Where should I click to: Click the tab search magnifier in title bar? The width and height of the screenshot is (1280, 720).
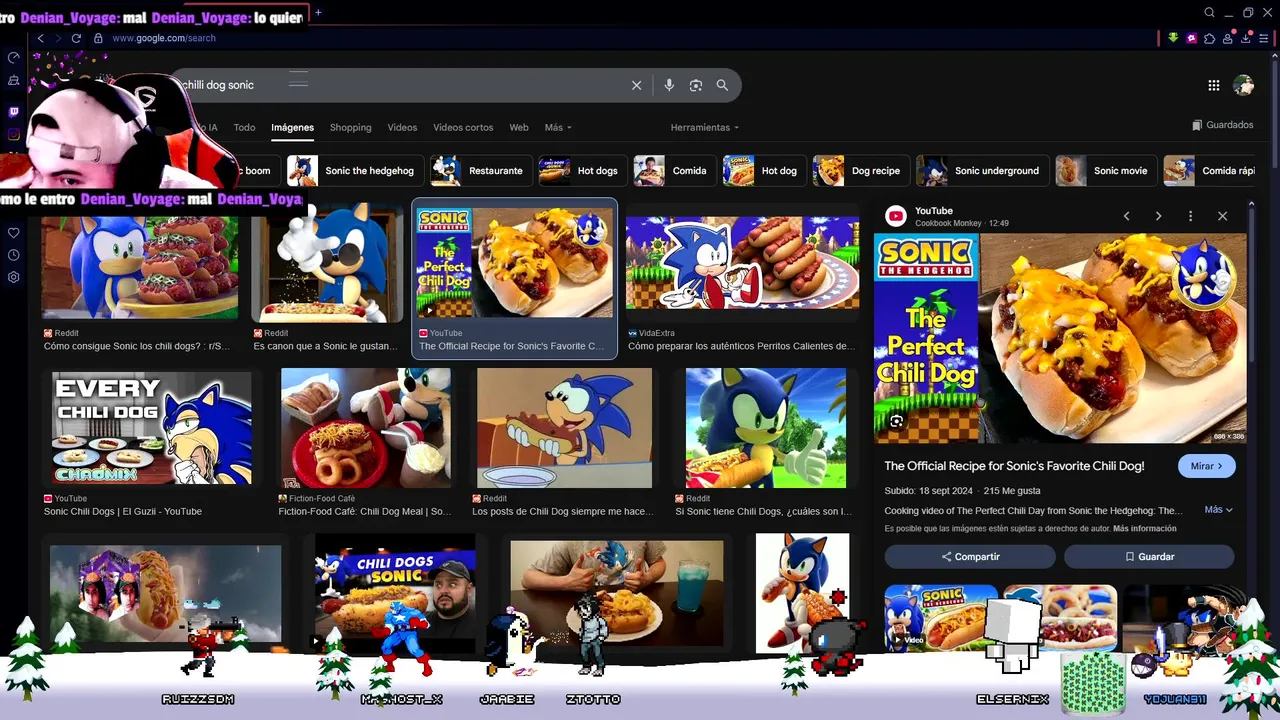click(1209, 13)
